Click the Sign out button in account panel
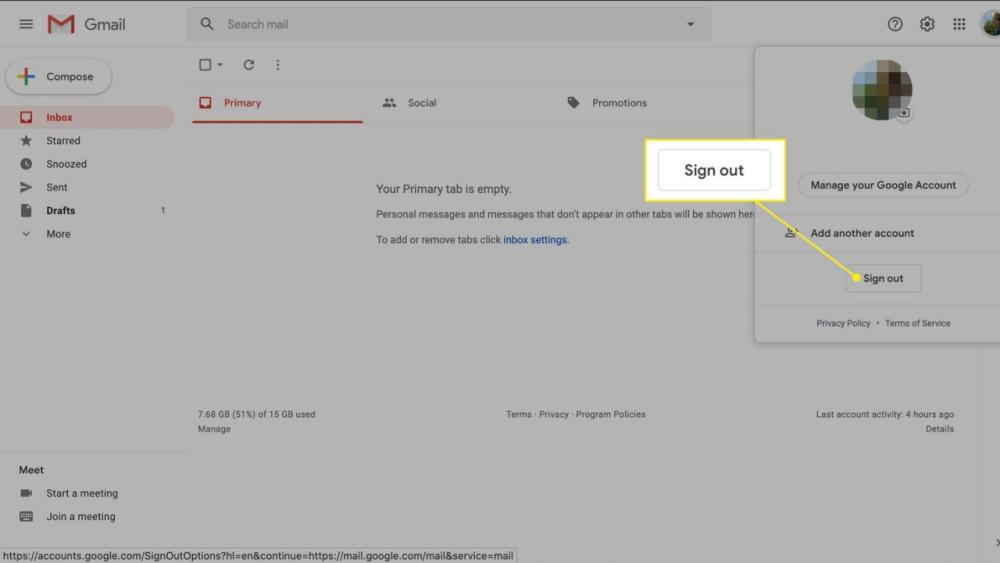Screen dimensions: 1000x563 883,278
